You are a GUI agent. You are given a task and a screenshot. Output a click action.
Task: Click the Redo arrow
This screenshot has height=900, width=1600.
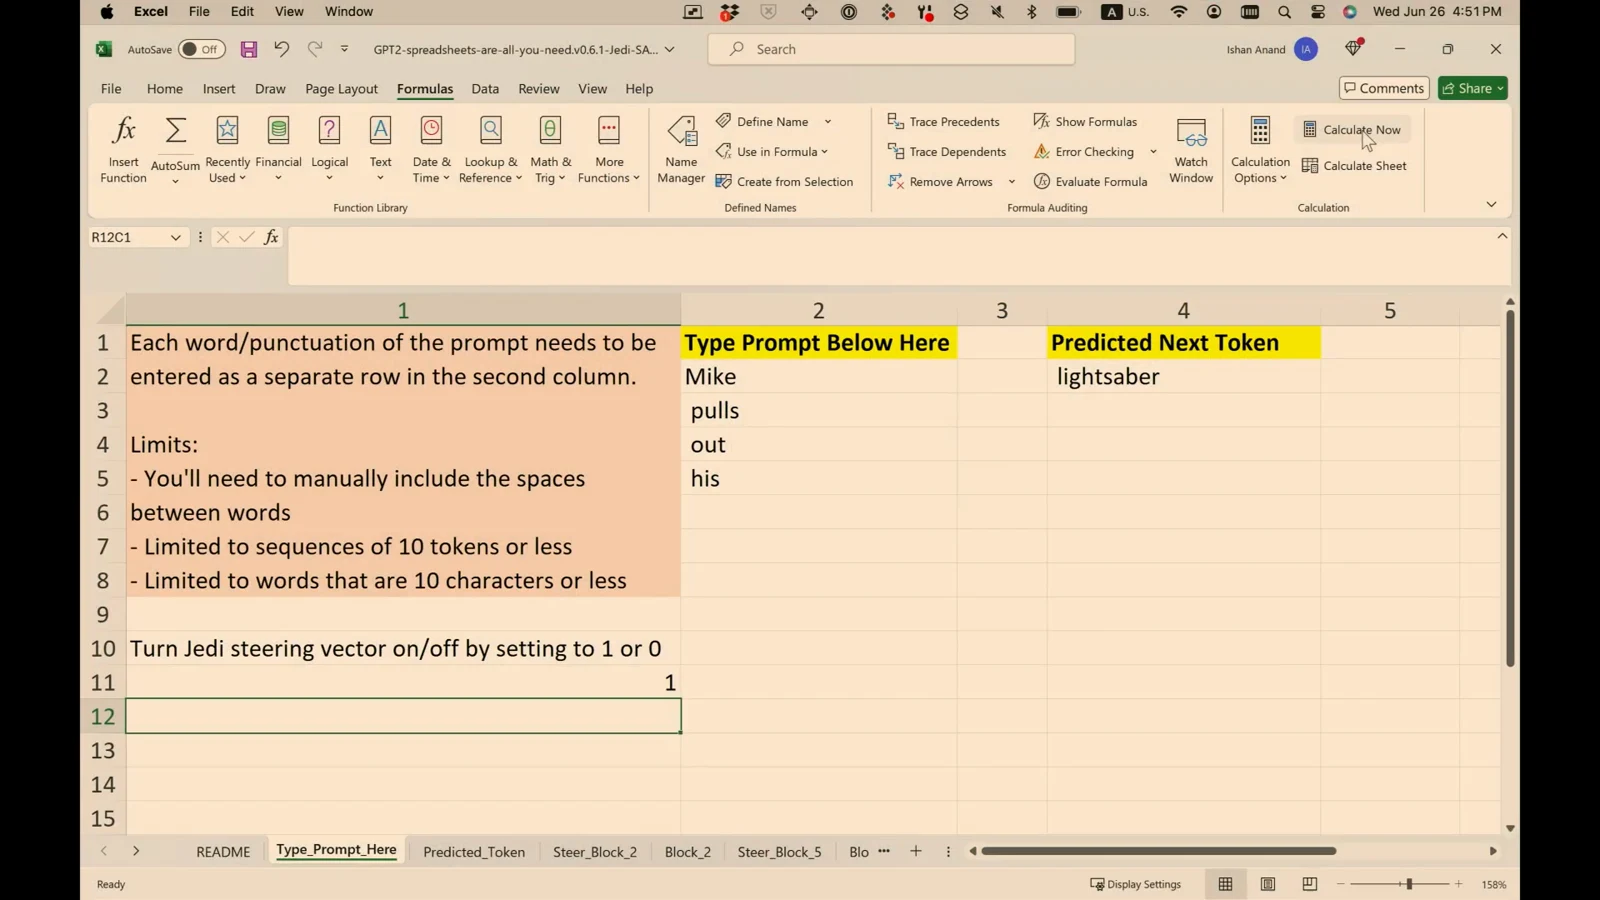(315, 49)
